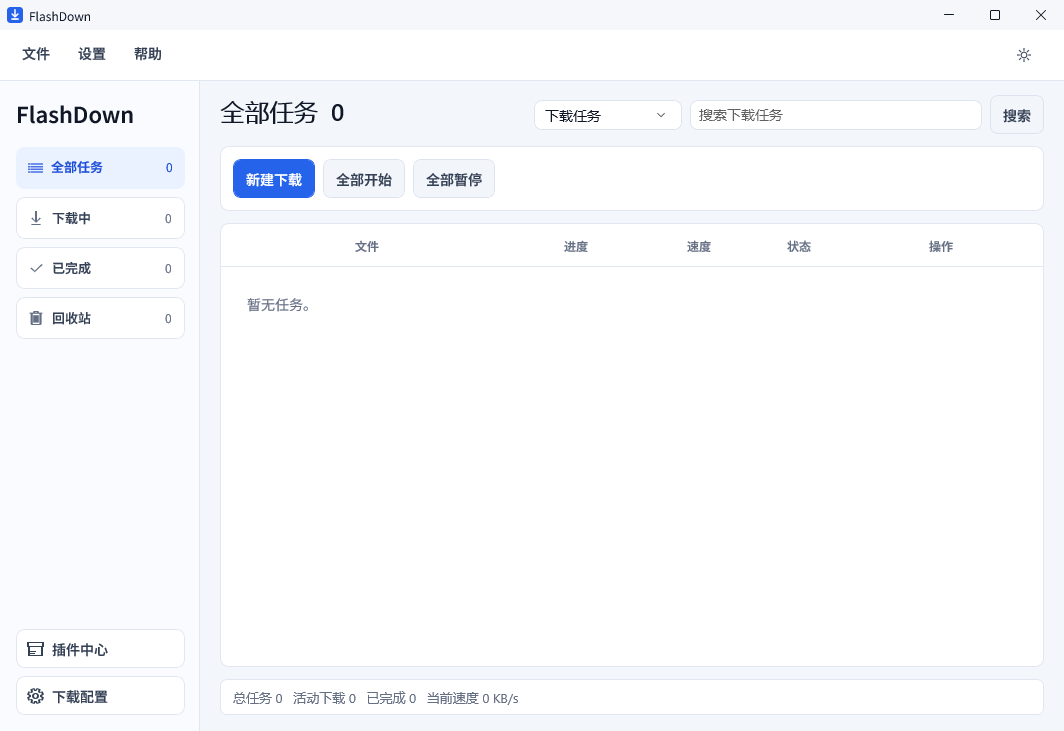Click 已完成 0 in status bar
Image resolution: width=1064 pixels, height=731 pixels.
pyautogui.click(x=391, y=698)
